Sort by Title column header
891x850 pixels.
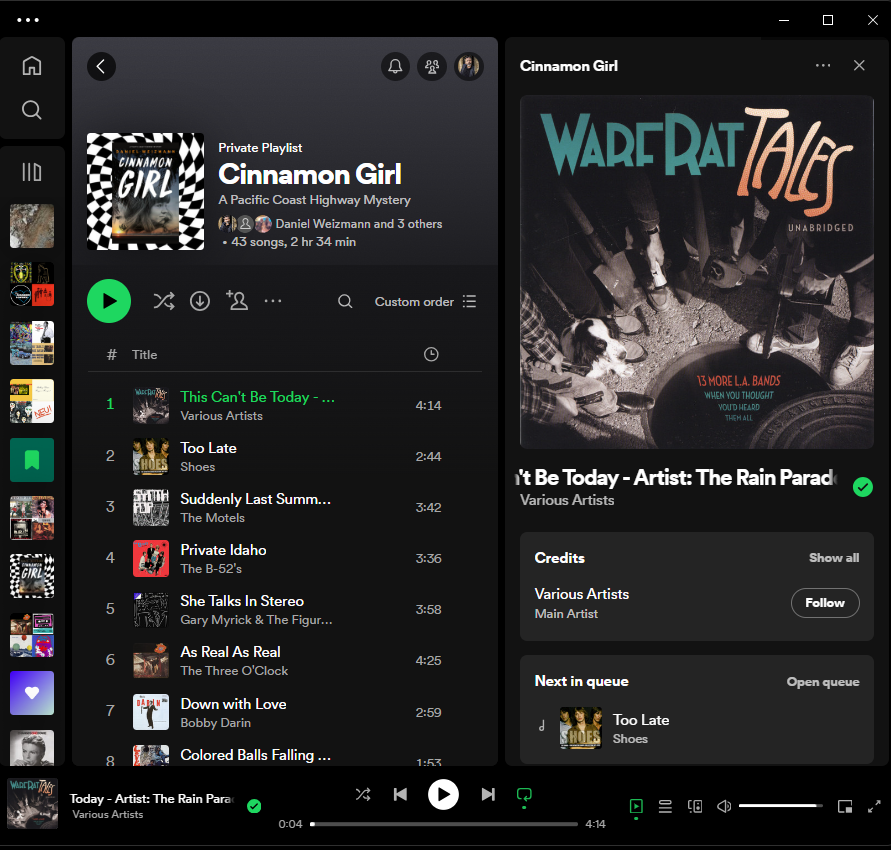coord(144,355)
